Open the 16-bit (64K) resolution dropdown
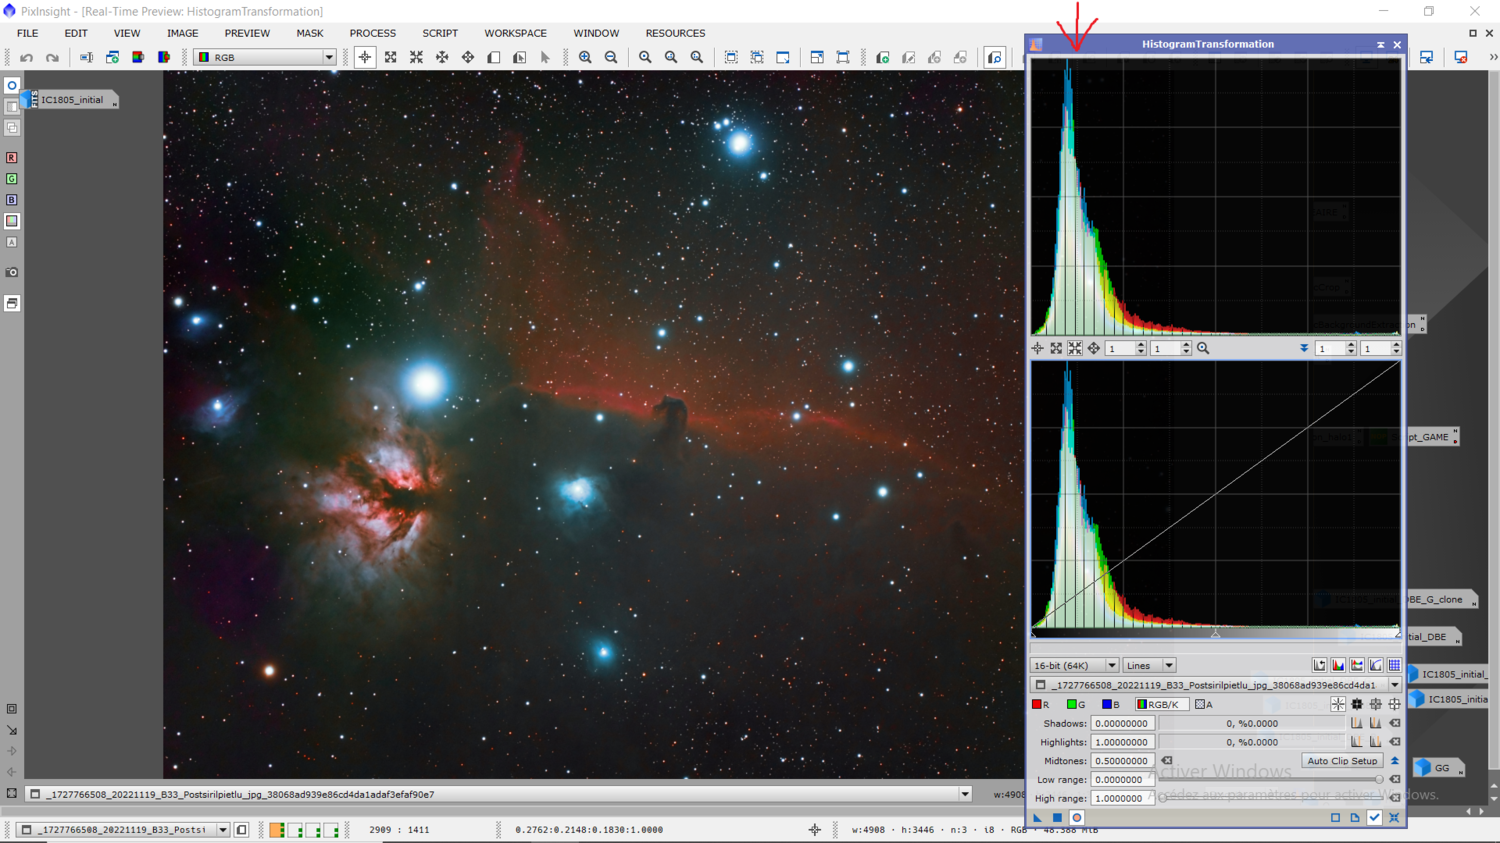Screen dimensions: 1500x843 click(1074, 666)
